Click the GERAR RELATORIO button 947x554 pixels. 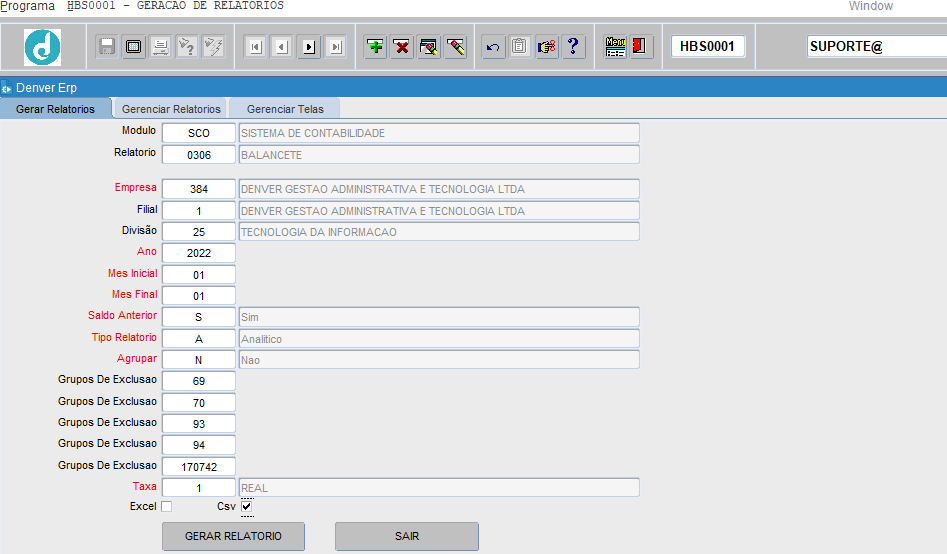[233, 536]
